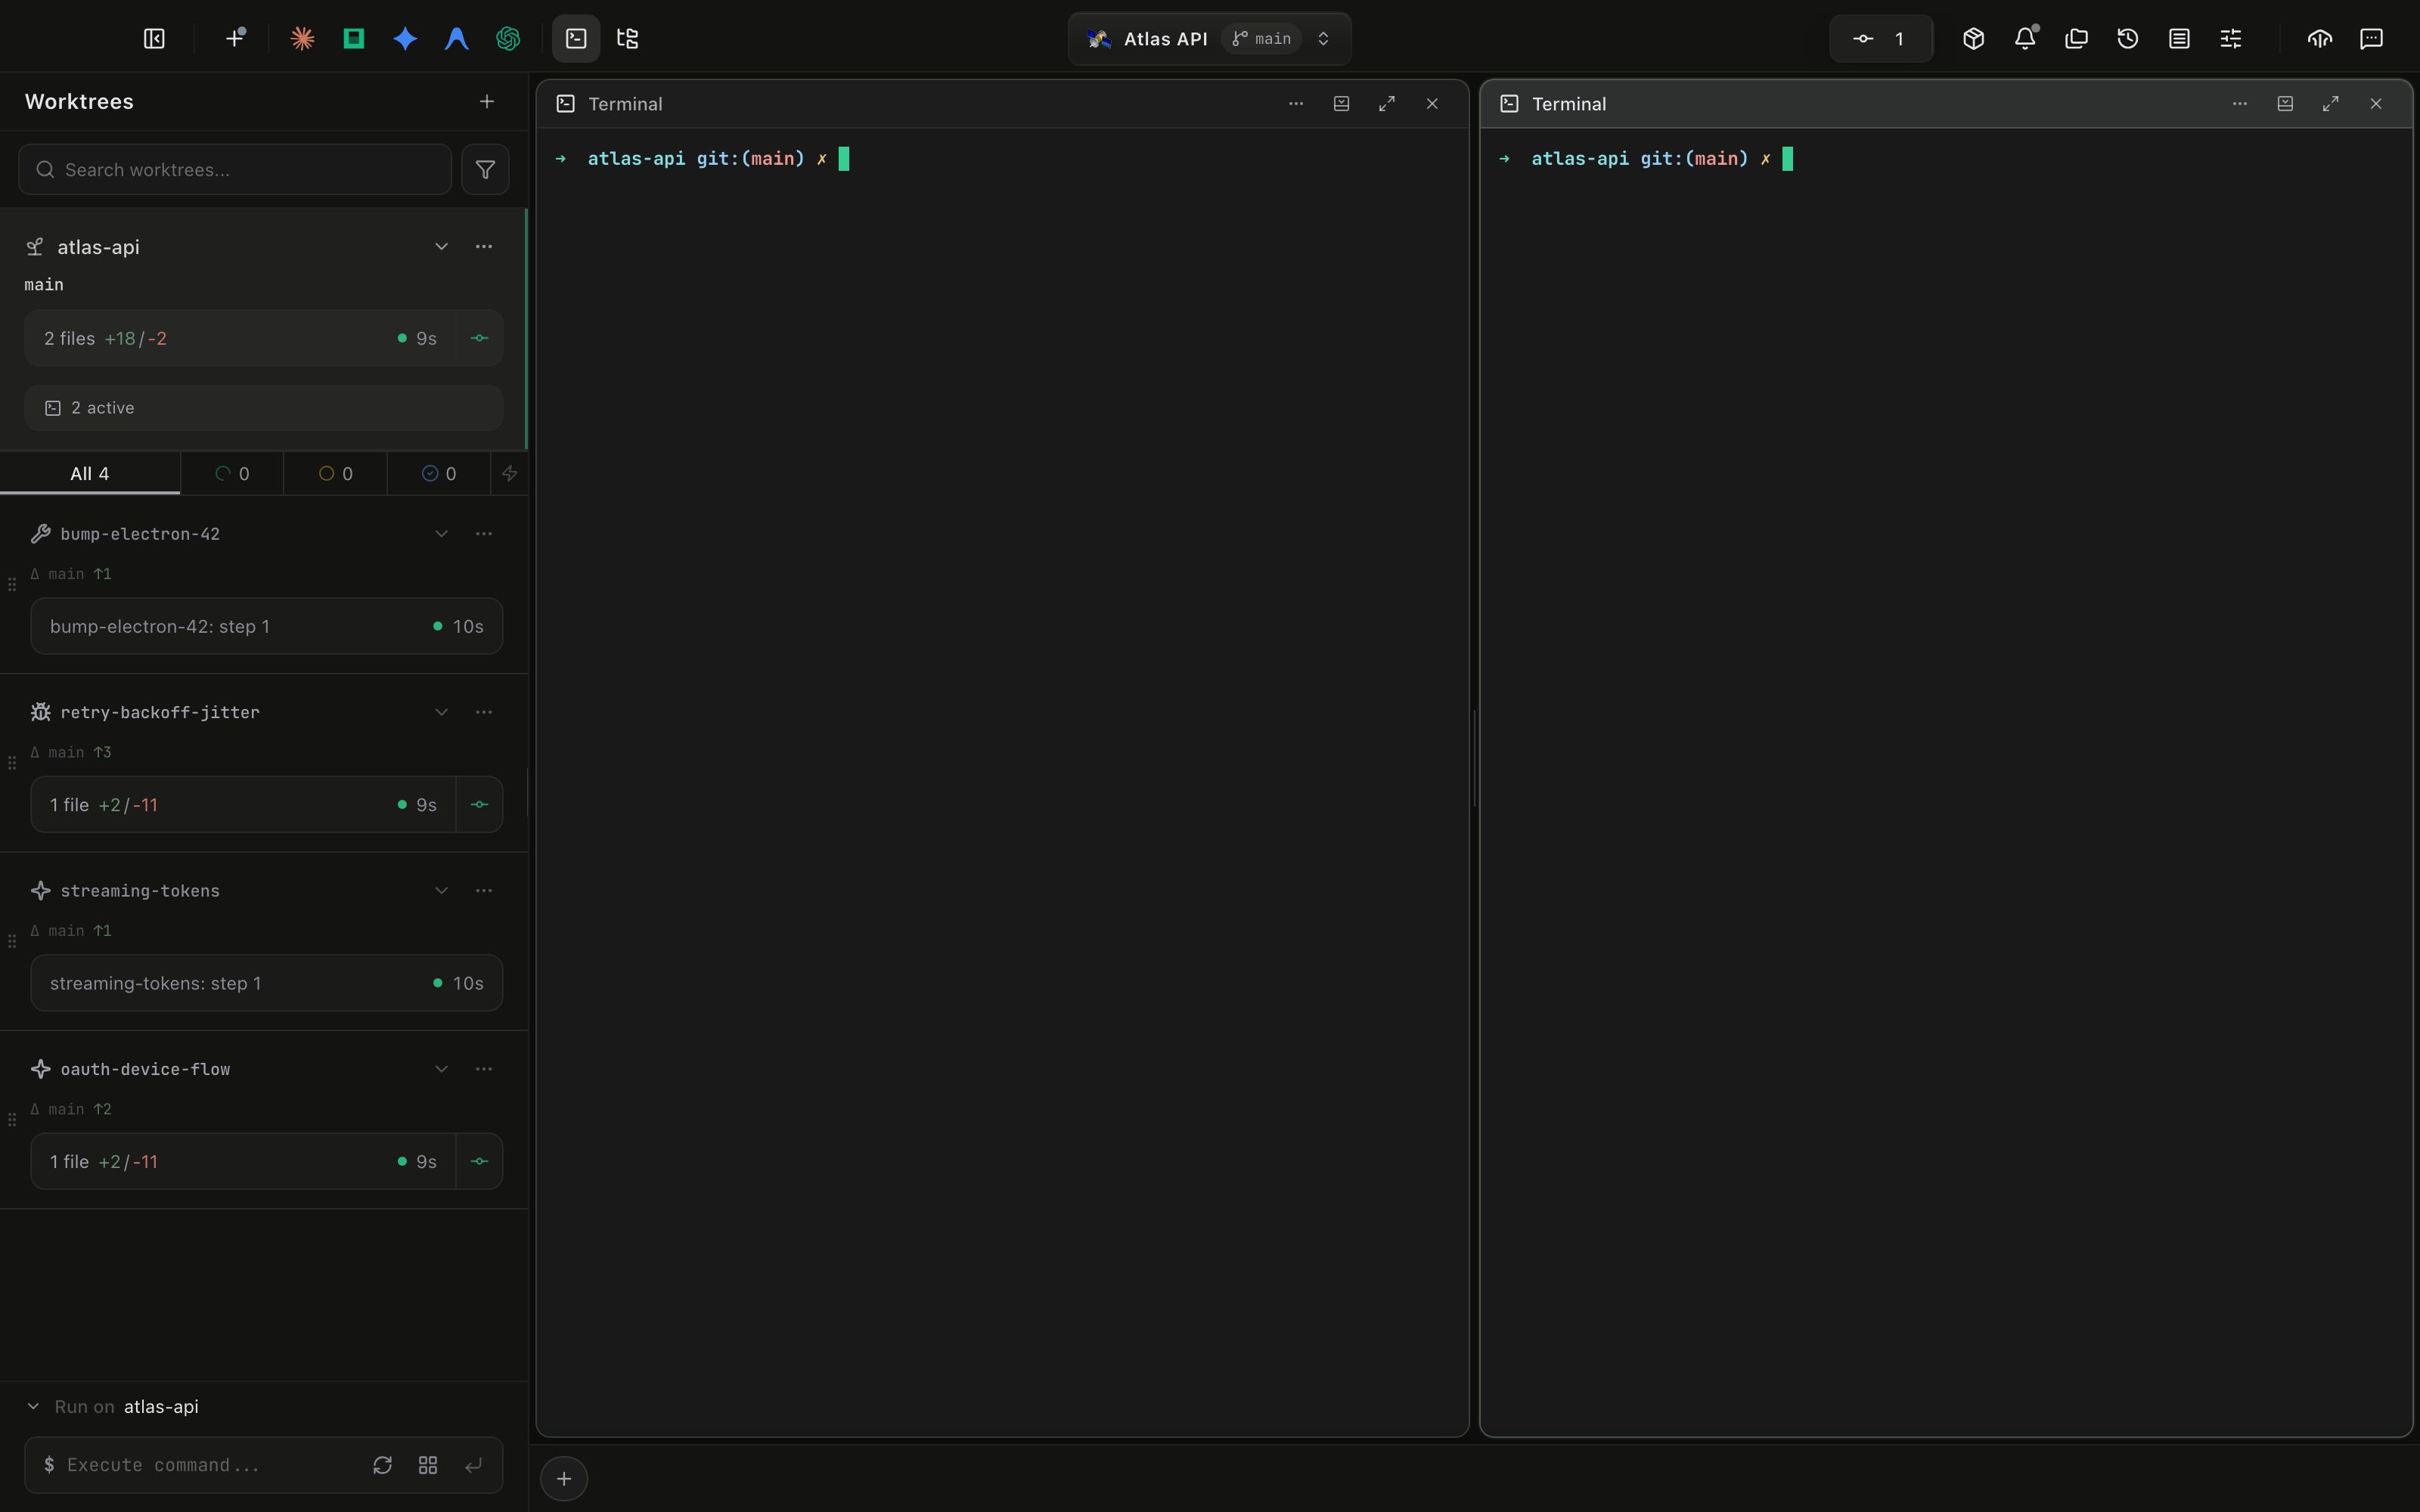This screenshot has height=1512, width=2420.
Task: Open the stacked windows icon
Action: 2076,39
